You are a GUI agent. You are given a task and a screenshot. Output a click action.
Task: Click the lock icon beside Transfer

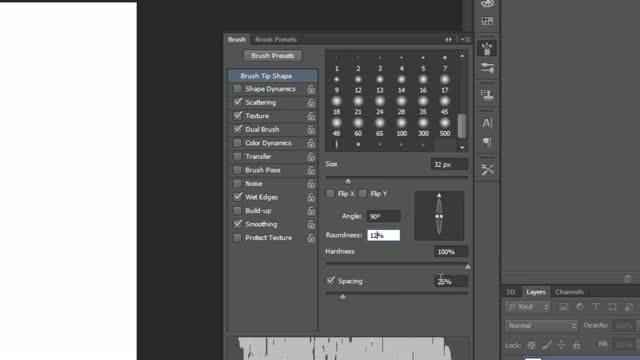click(311, 157)
